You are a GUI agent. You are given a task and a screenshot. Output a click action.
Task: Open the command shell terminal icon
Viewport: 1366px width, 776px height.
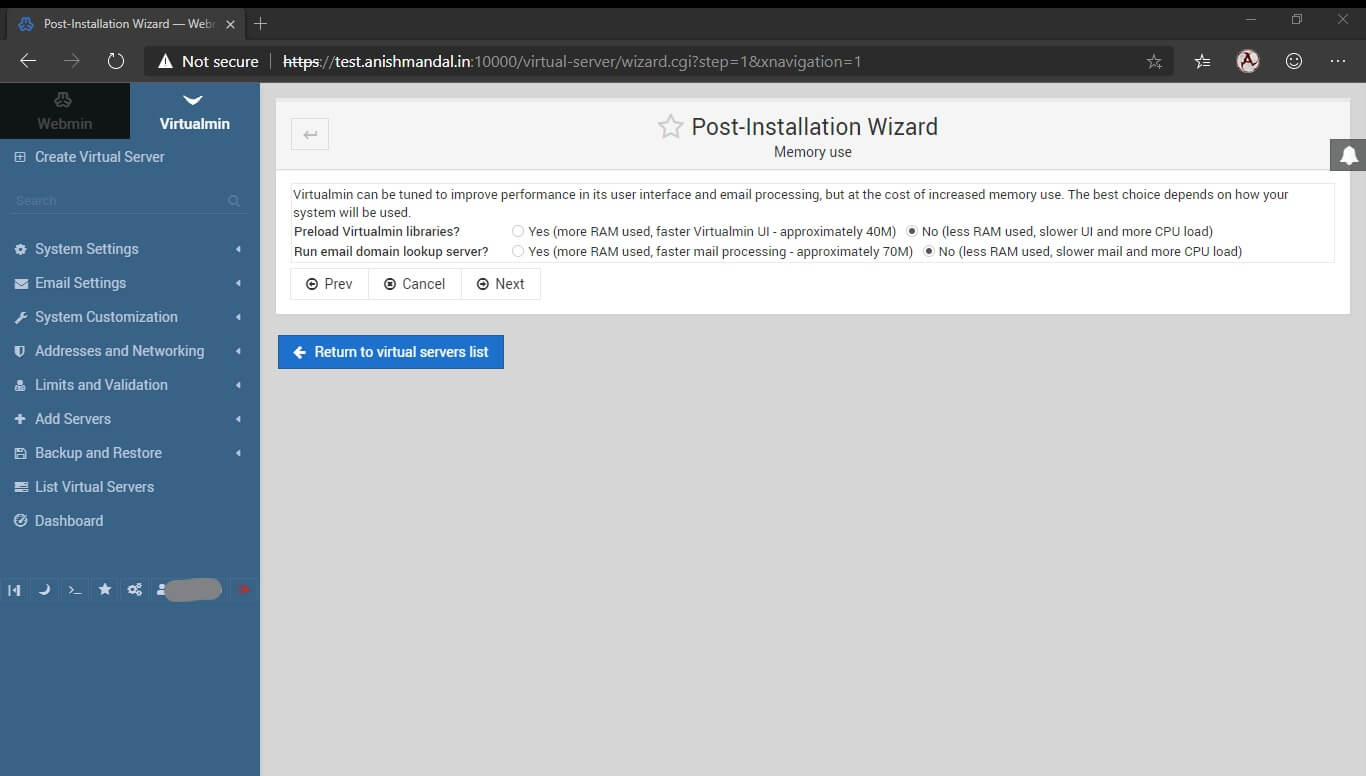74,590
